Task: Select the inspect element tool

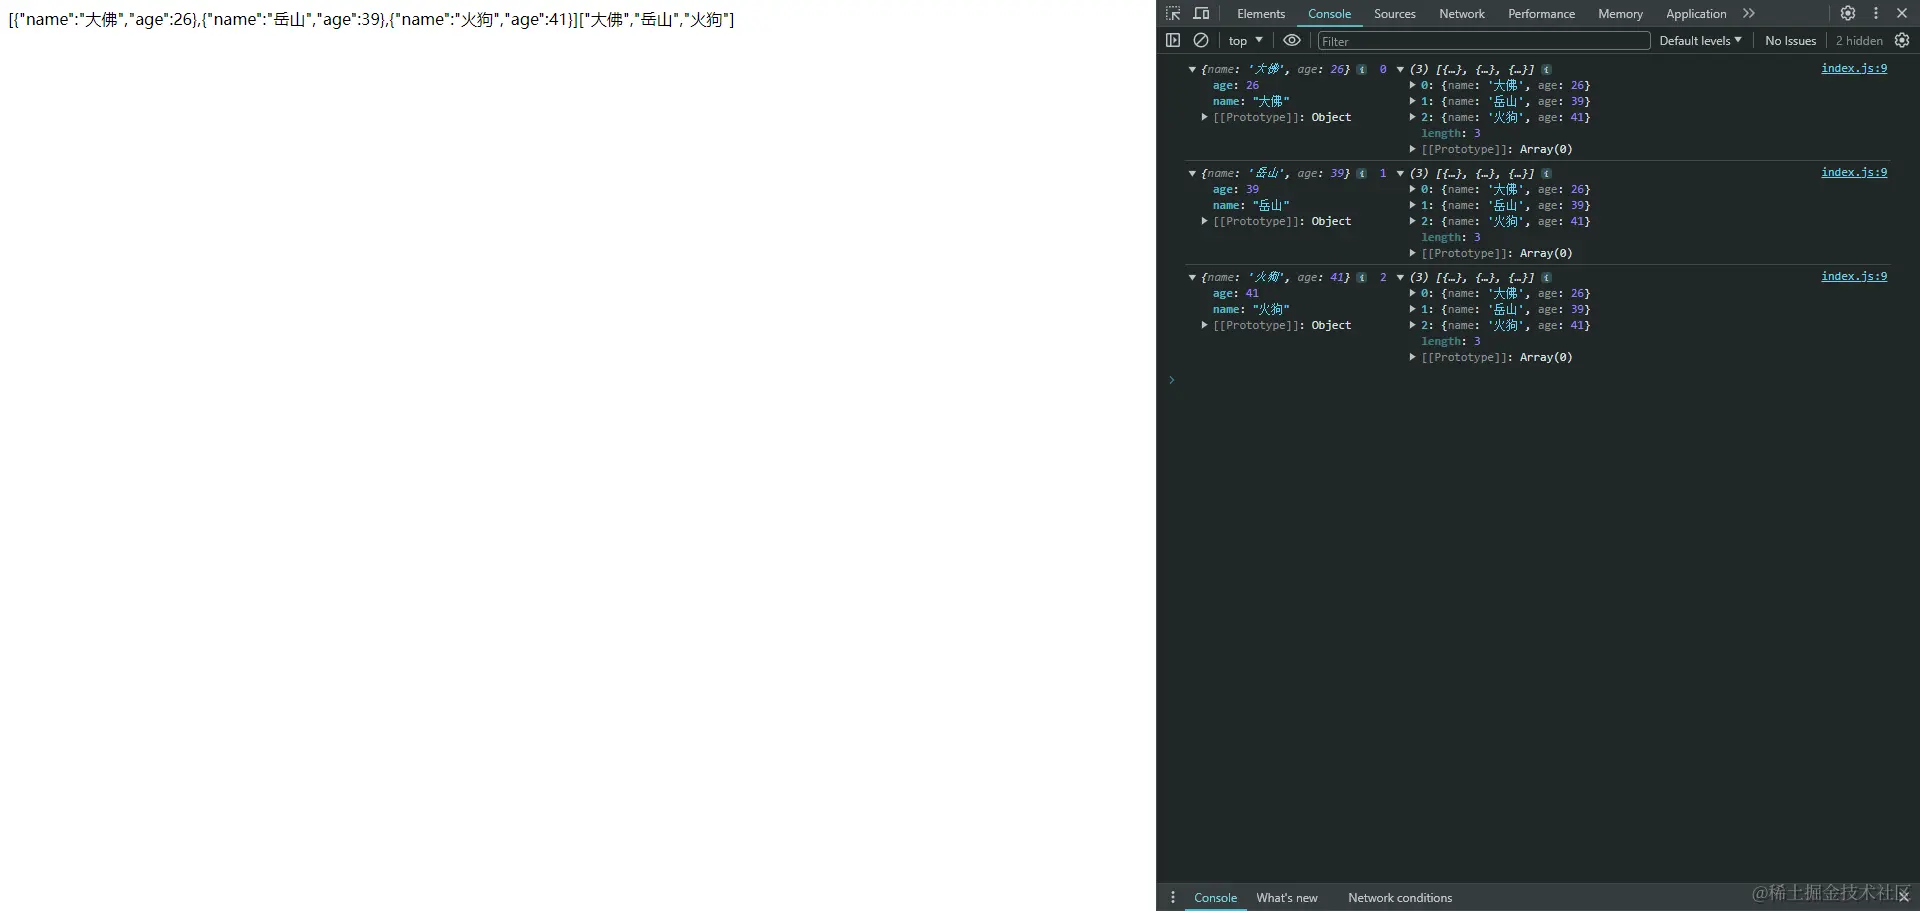Action: (x=1172, y=13)
